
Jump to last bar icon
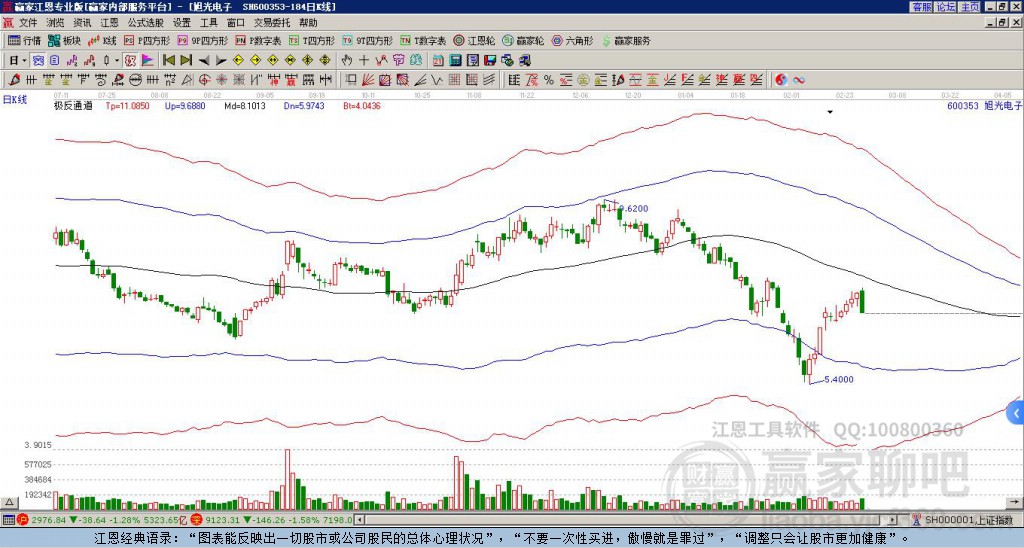click(186, 61)
